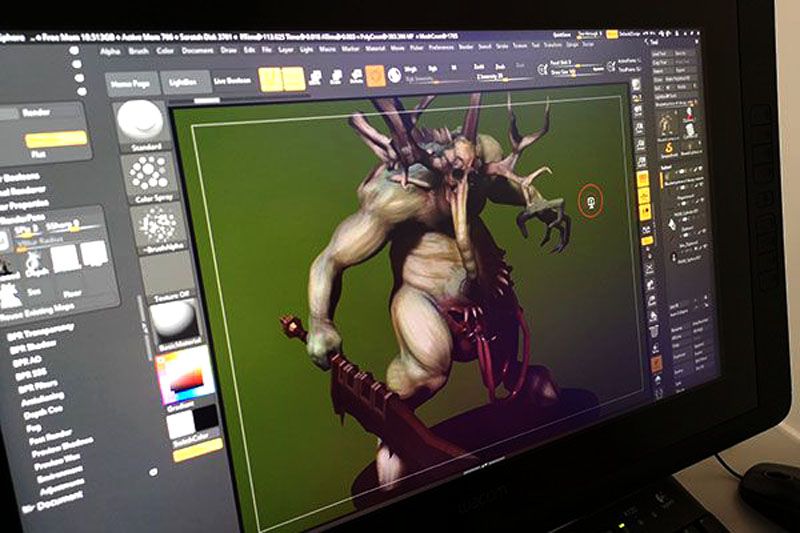Click the orange icon near right-shelf bottom
This screenshot has height=533, width=800.
[657, 363]
